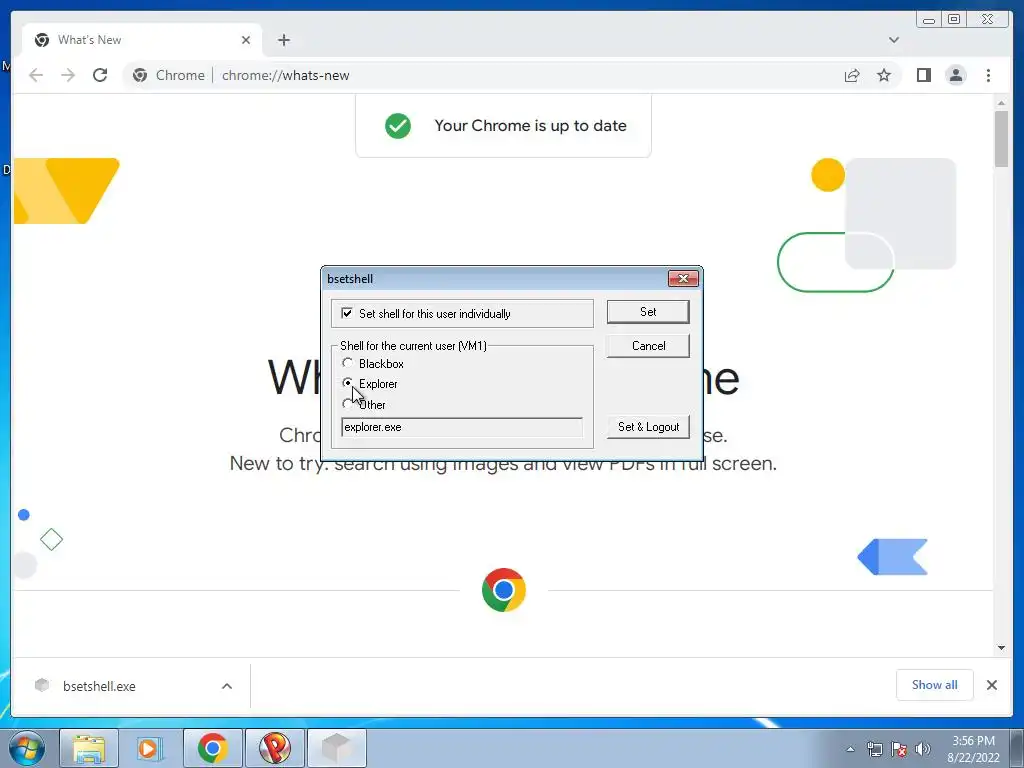Reload the whats-new page
Image resolution: width=1024 pixels, height=768 pixels.
[100, 75]
